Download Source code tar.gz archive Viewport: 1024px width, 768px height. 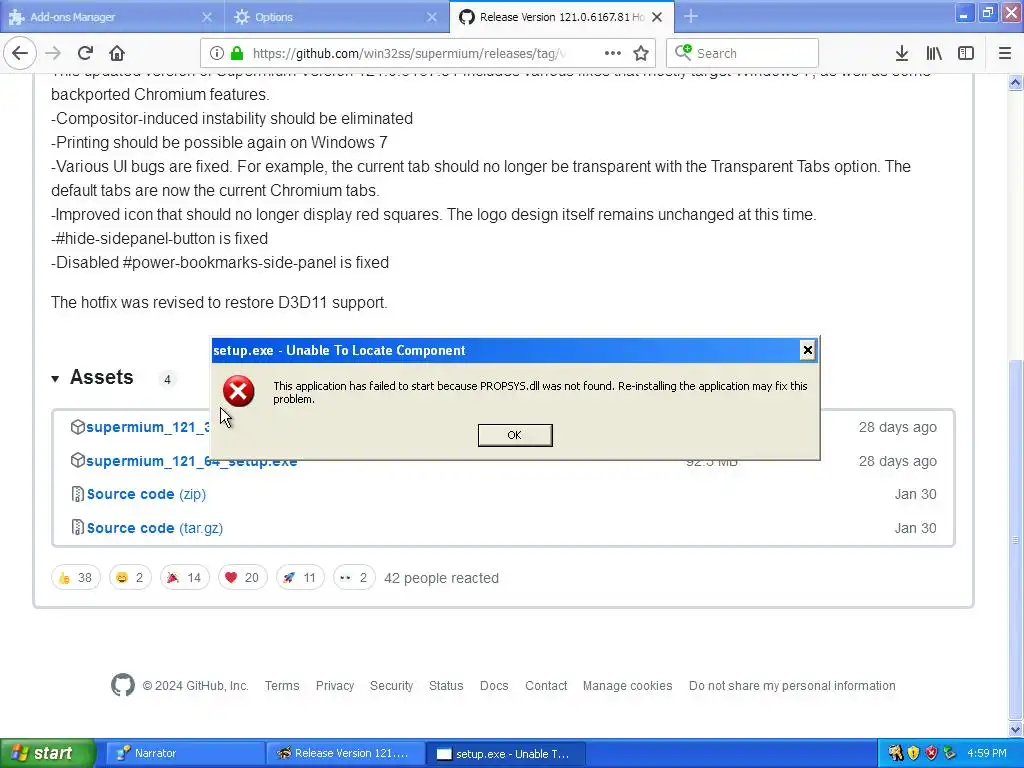point(155,528)
